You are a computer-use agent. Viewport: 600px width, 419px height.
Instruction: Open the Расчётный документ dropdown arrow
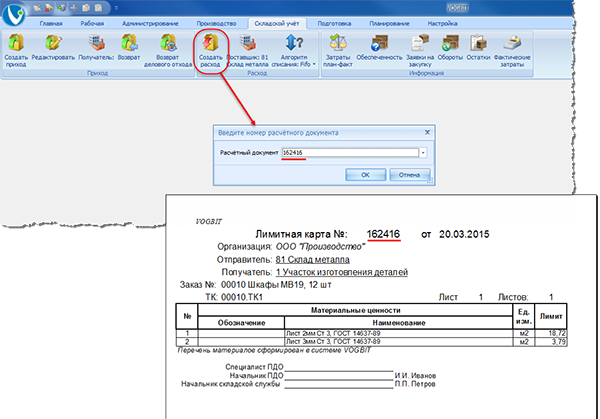click(424, 152)
